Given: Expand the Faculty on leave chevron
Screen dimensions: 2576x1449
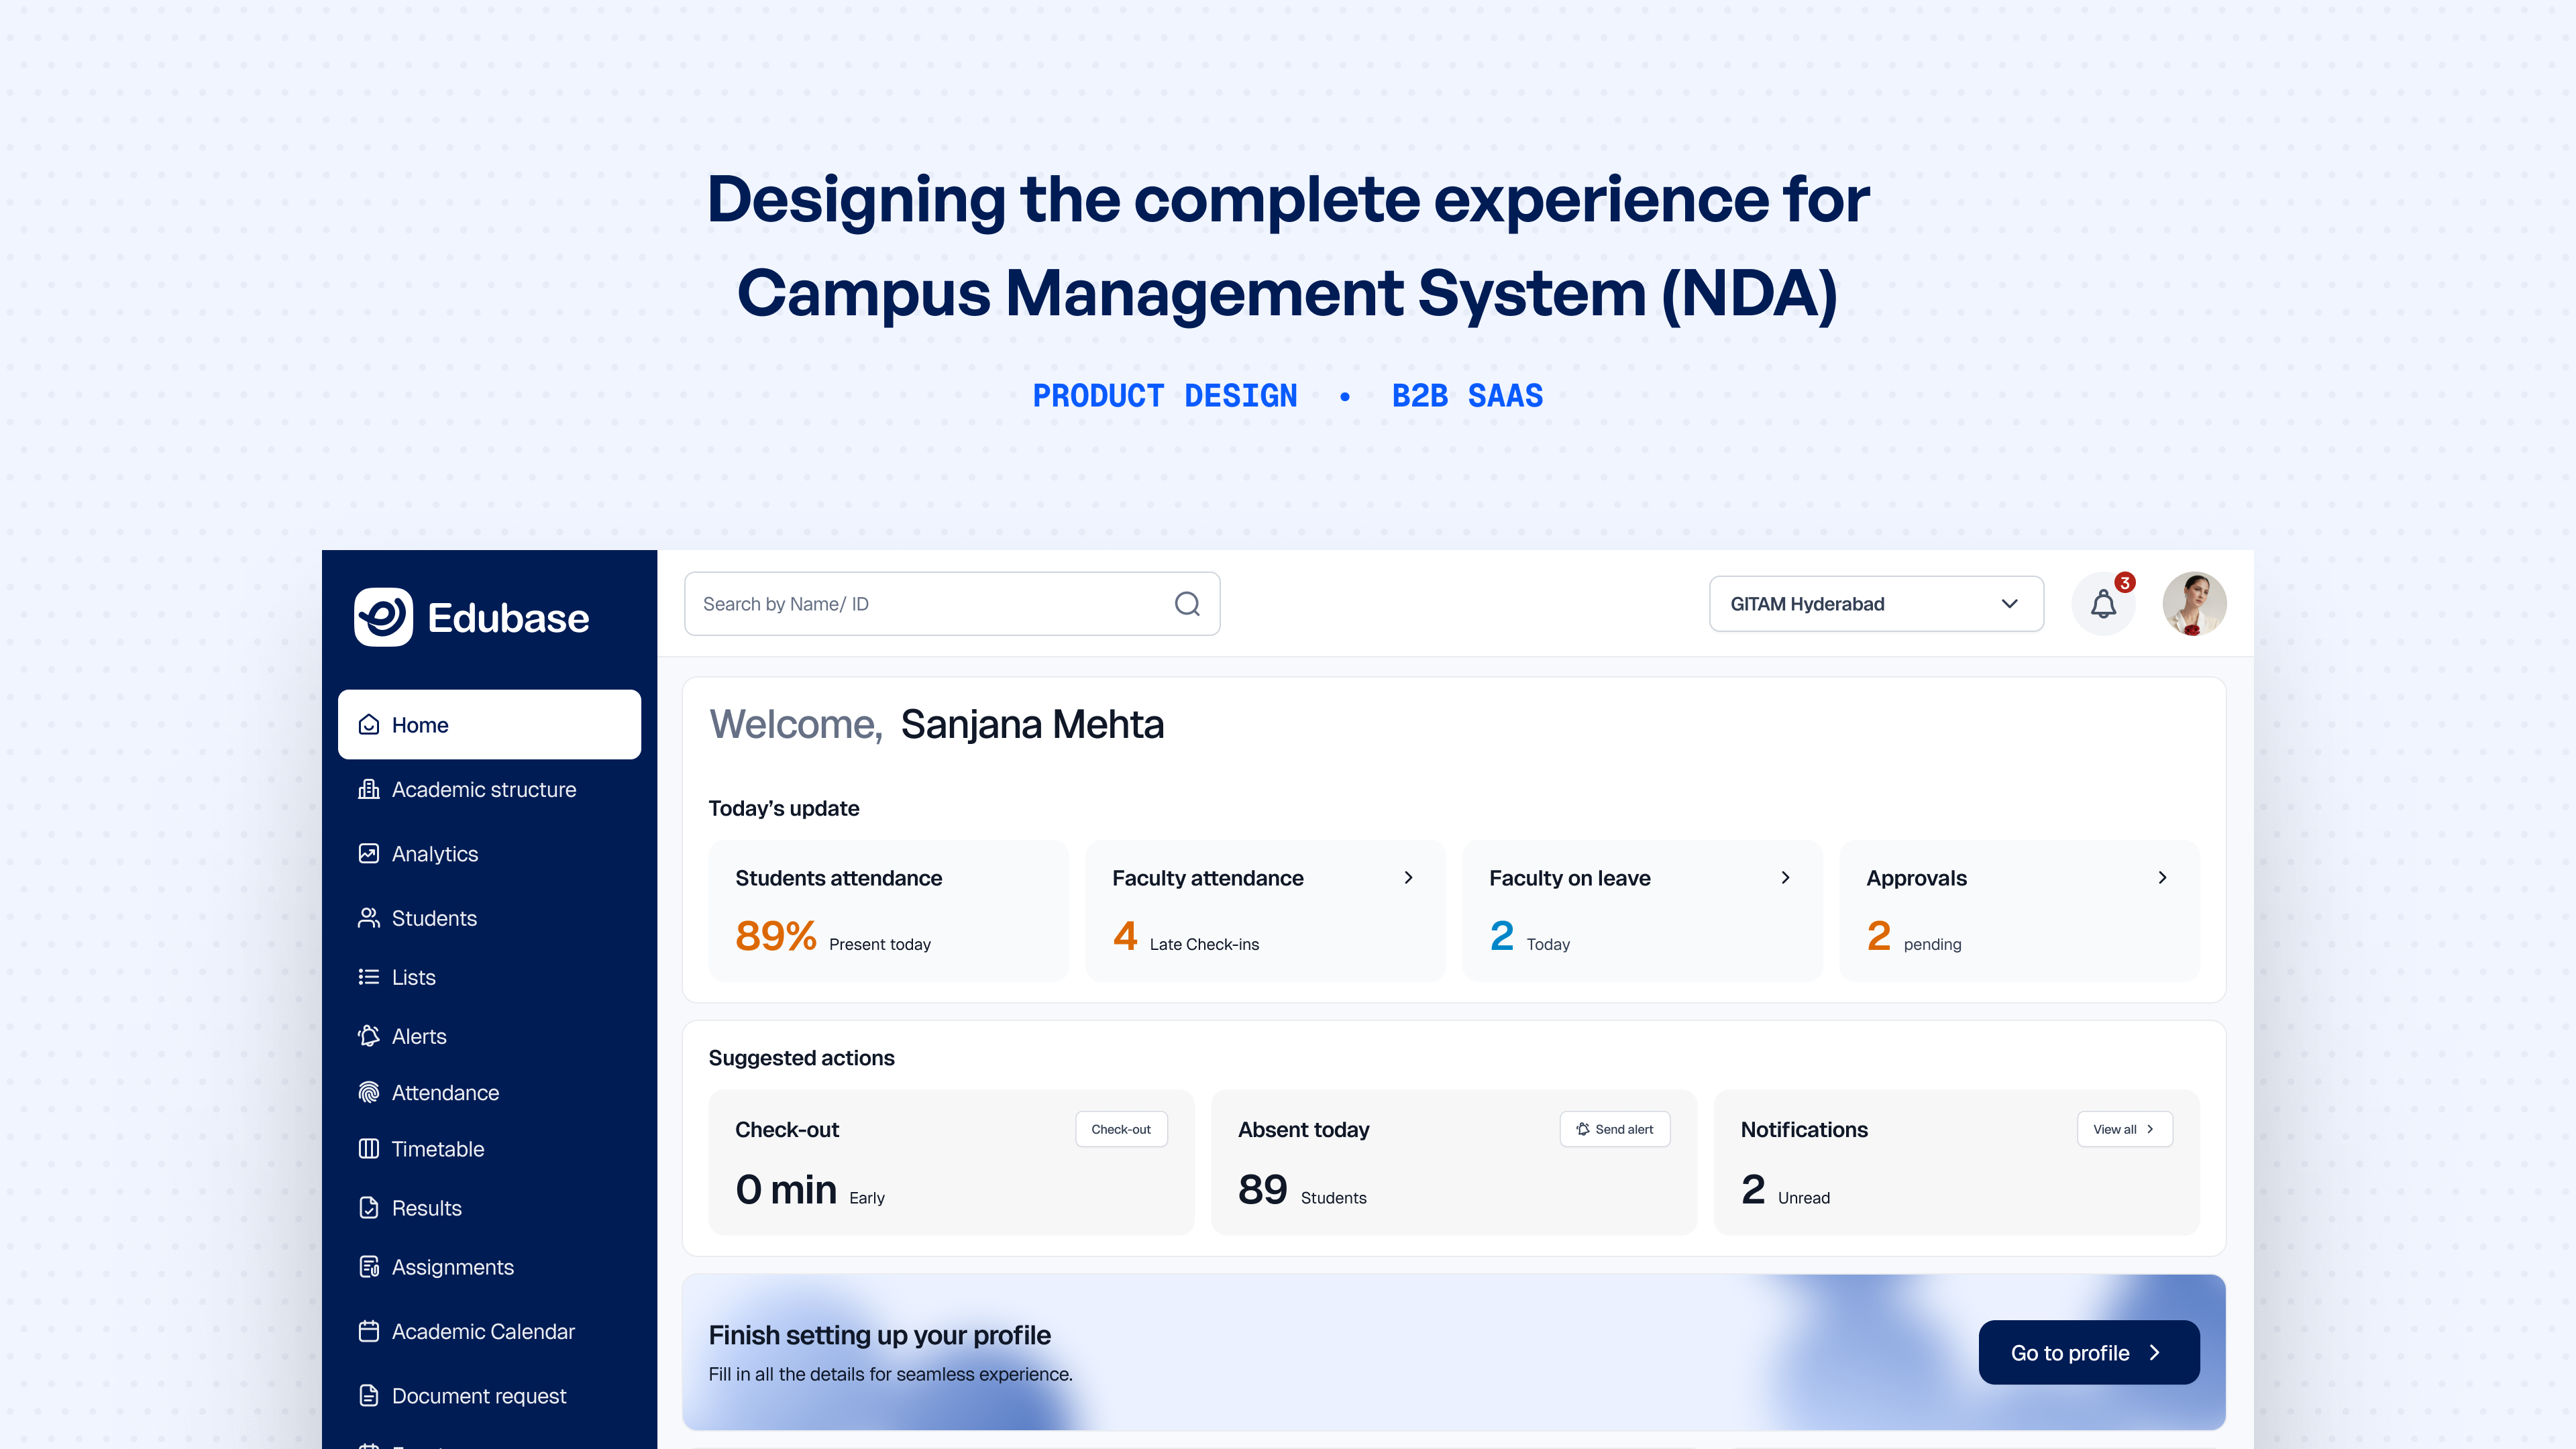Looking at the screenshot, I should click(x=1785, y=878).
